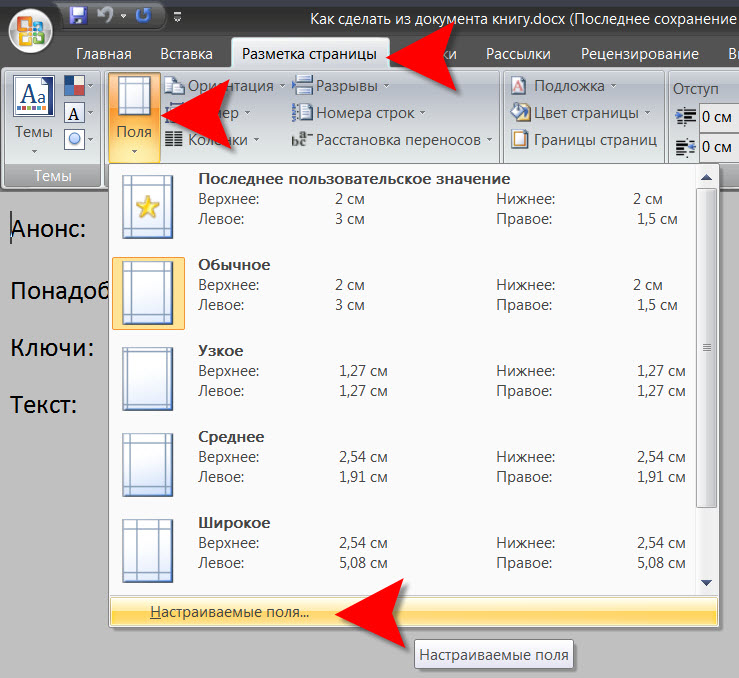Click the margins list scrollbar thumb
The width and height of the screenshot is (739, 678).
(706, 348)
